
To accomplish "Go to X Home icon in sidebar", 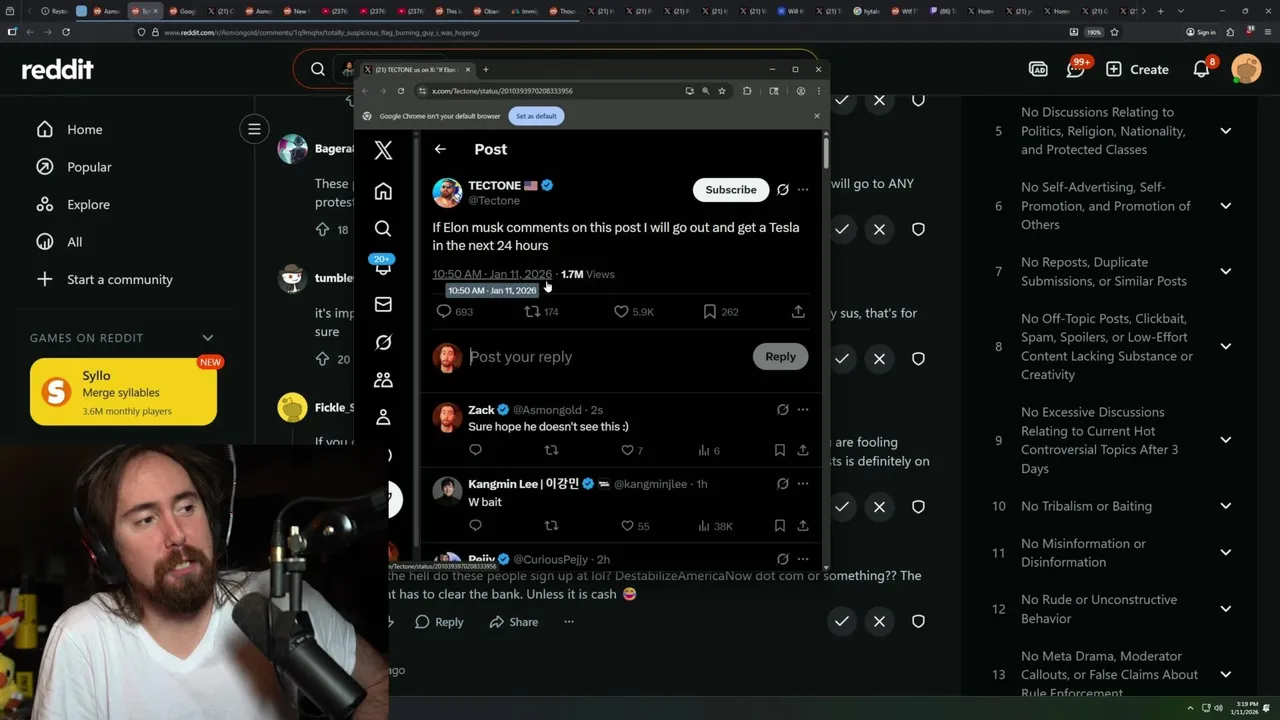I will click(x=383, y=191).
